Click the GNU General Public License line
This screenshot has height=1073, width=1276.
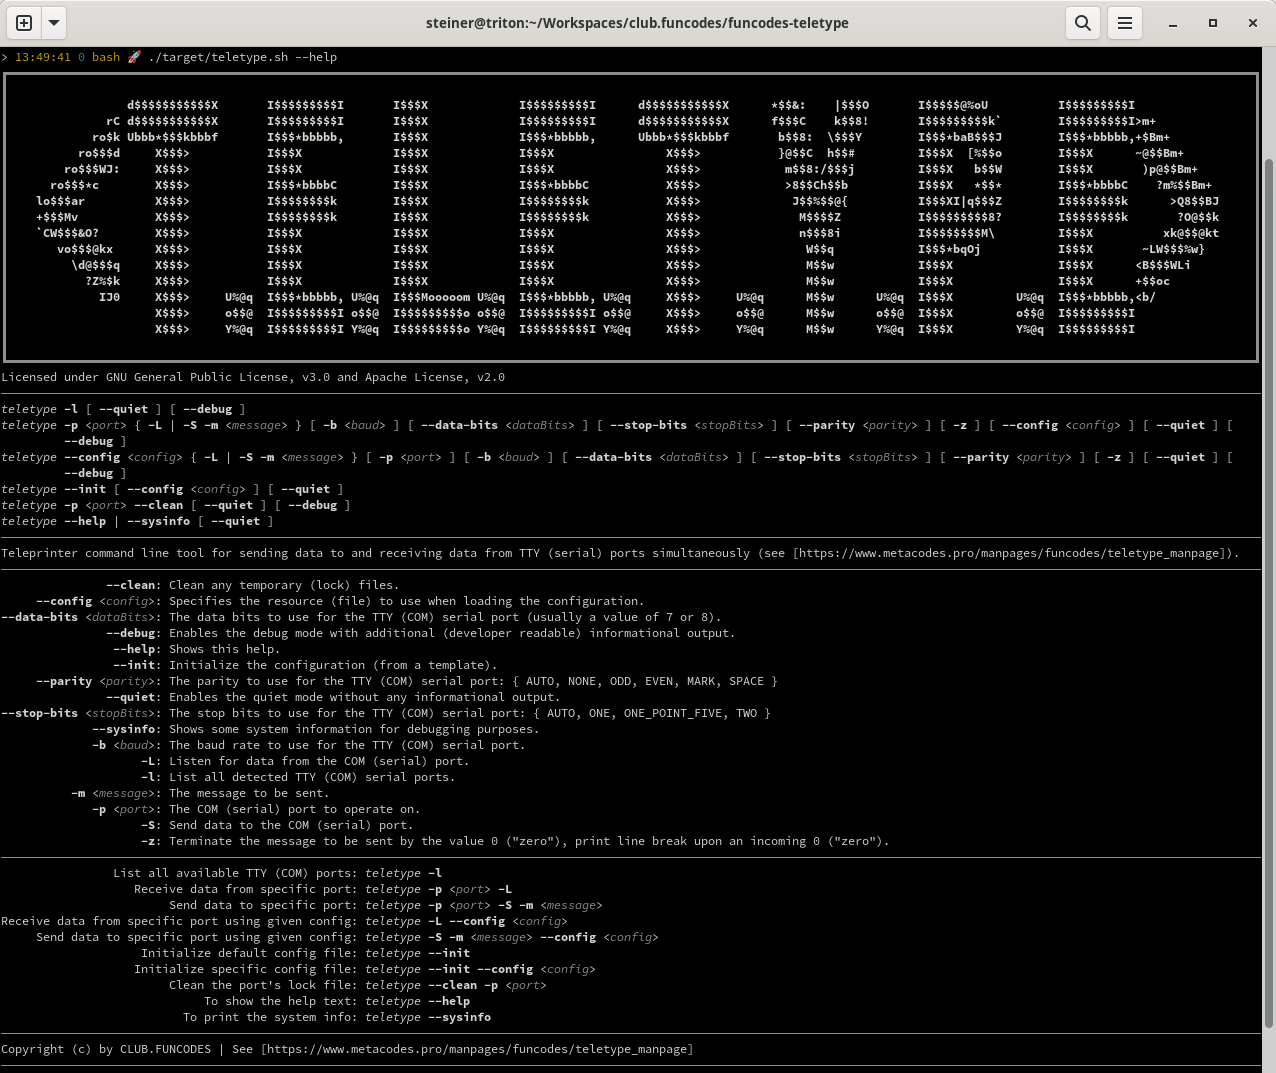click(253, 377)
